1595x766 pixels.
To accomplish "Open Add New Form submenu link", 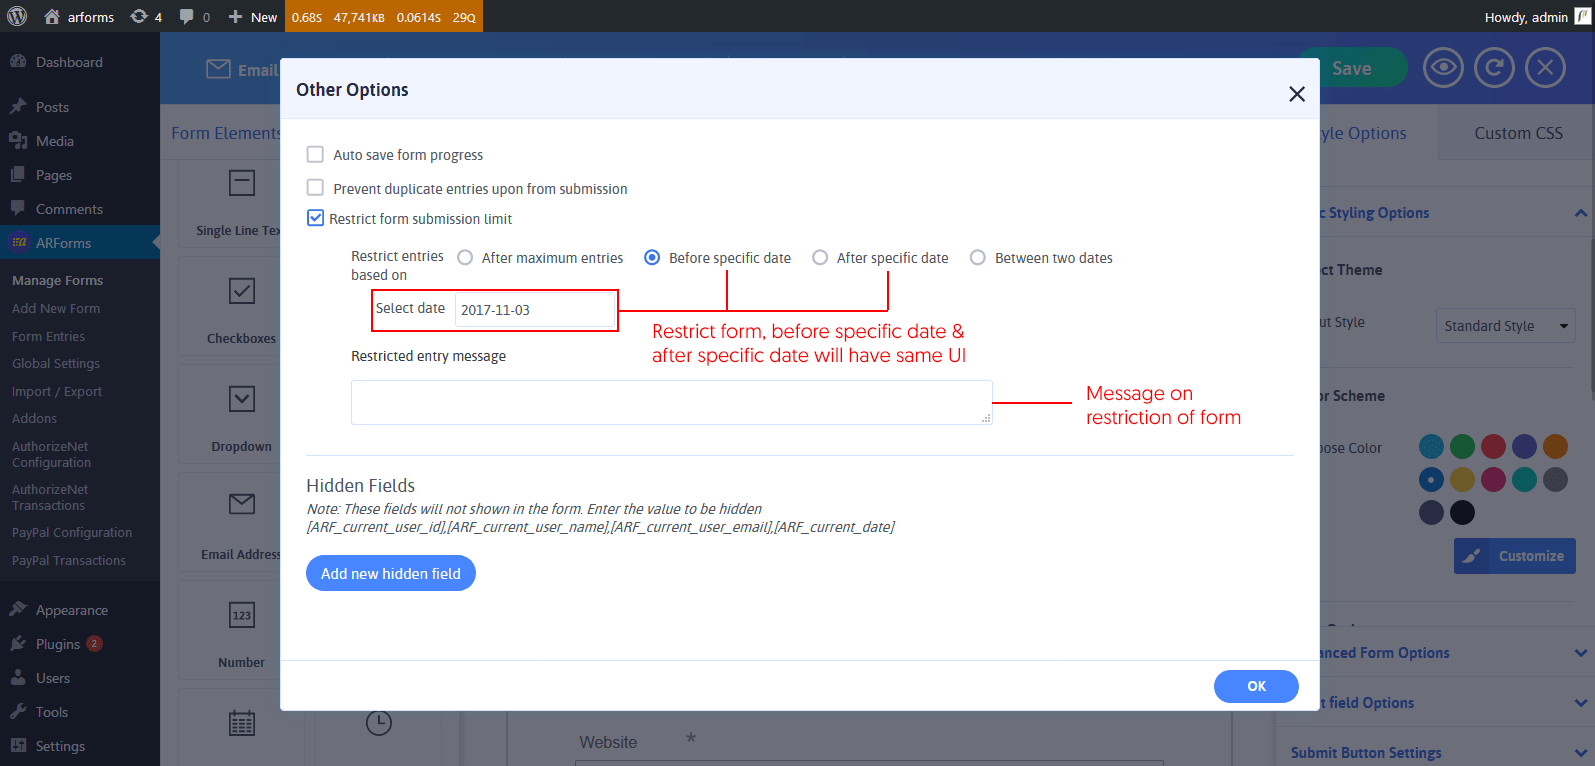I will coord(56,309).
